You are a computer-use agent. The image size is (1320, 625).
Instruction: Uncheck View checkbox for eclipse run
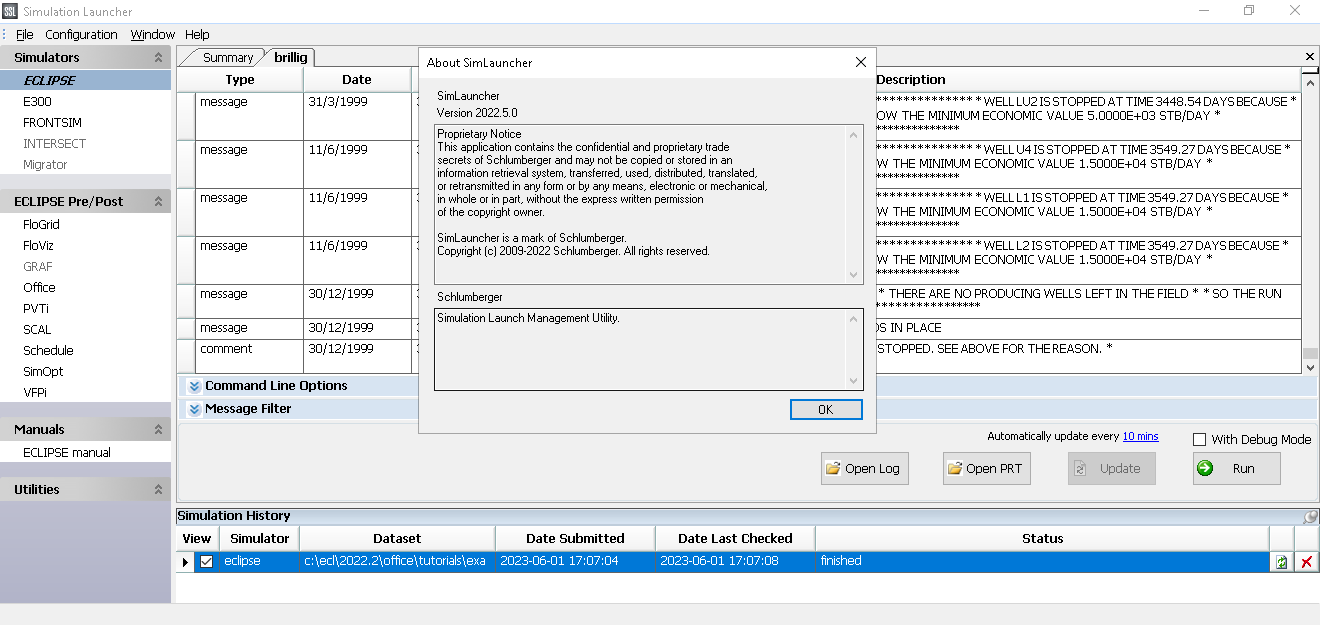pyautogui.click(x=206, y=561)
